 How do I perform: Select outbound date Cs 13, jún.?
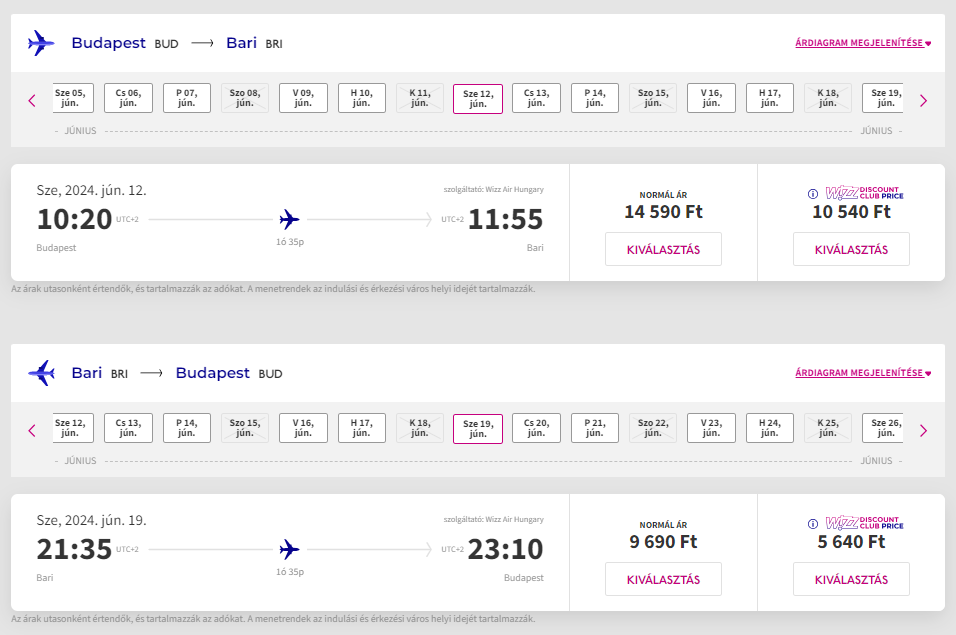coord(536,98)
